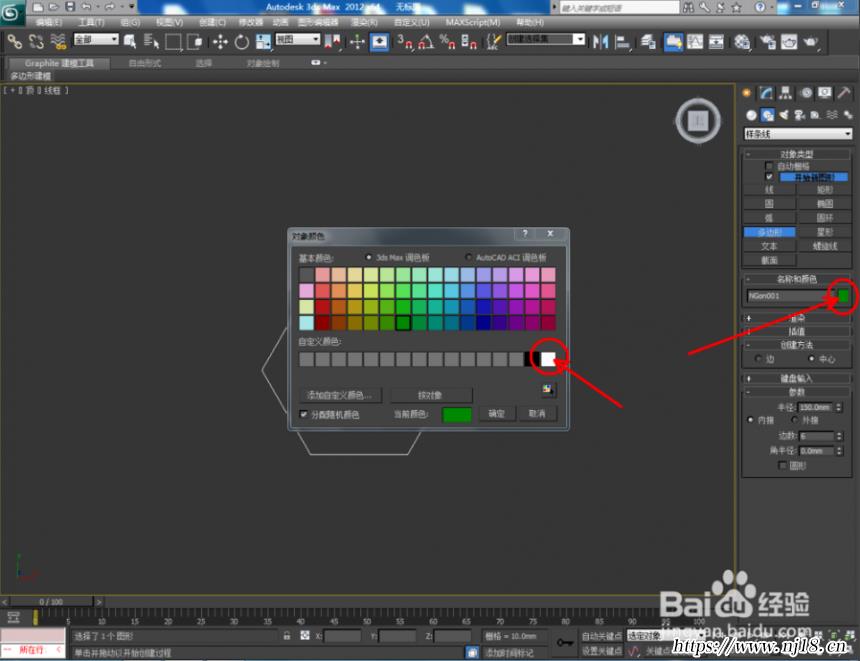Toggle the Circular checkbox in Parameters
The width and height of the screenshot is (860, 661).
[x=783, y=465]
